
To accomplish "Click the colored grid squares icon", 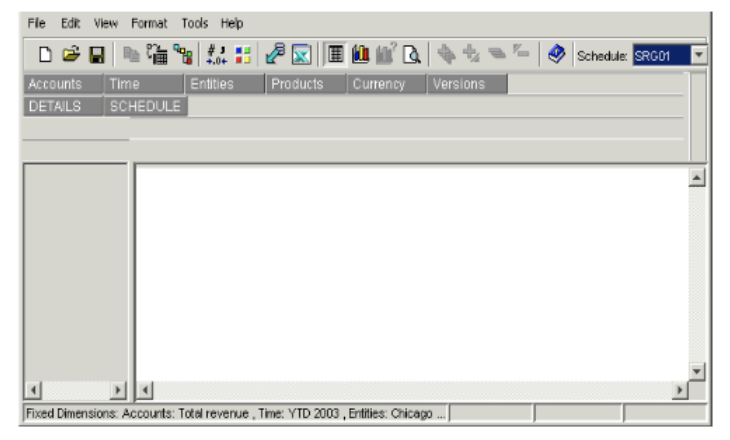I will click(x=241, y=56).
